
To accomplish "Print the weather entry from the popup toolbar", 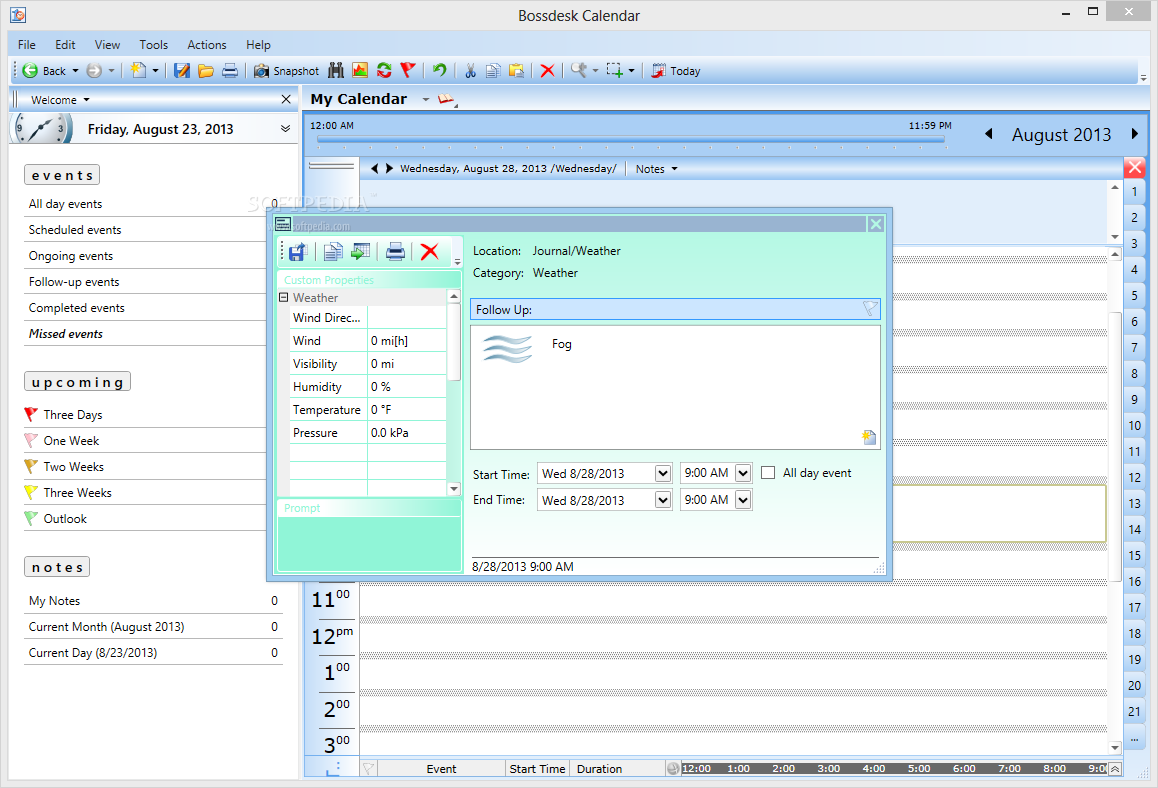I will click(396, 252).
